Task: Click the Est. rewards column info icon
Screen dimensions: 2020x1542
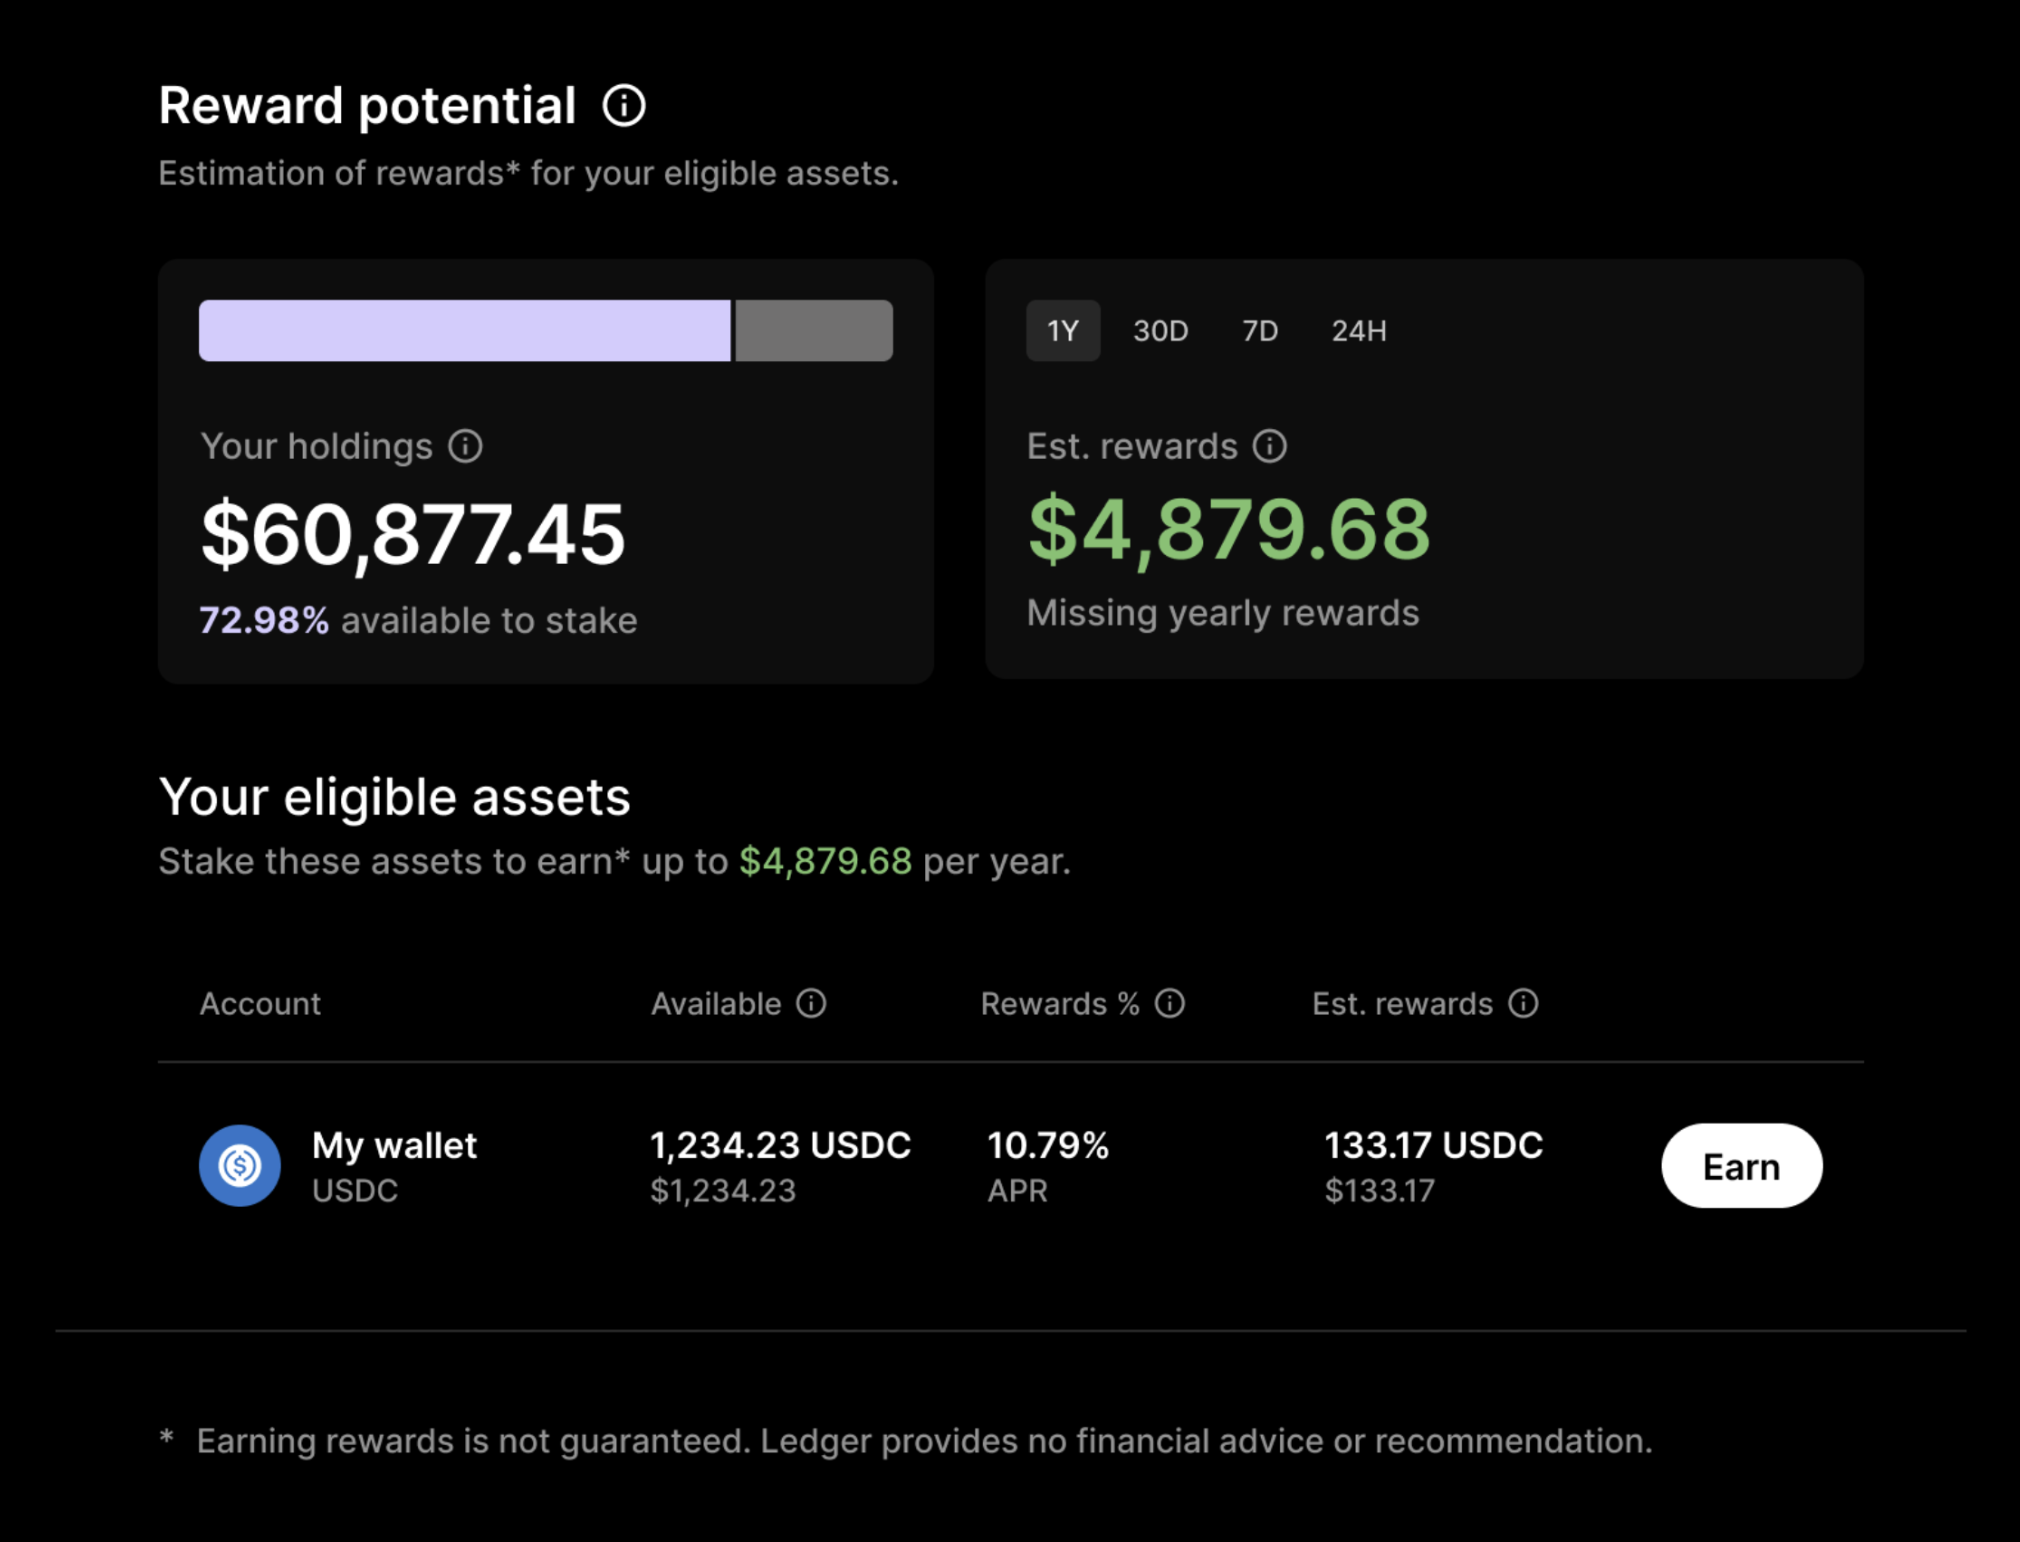Action: [x=1523, y=1004]
